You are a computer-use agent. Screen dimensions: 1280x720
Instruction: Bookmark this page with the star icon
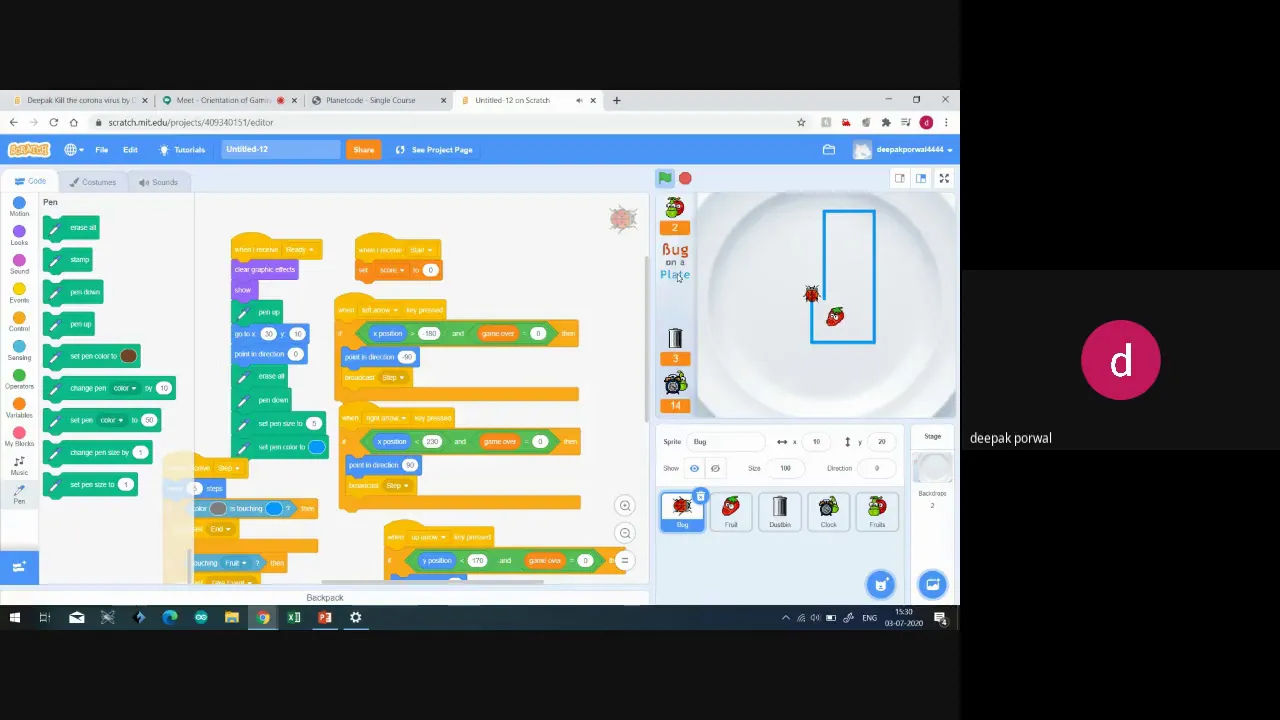coord(801,122)
